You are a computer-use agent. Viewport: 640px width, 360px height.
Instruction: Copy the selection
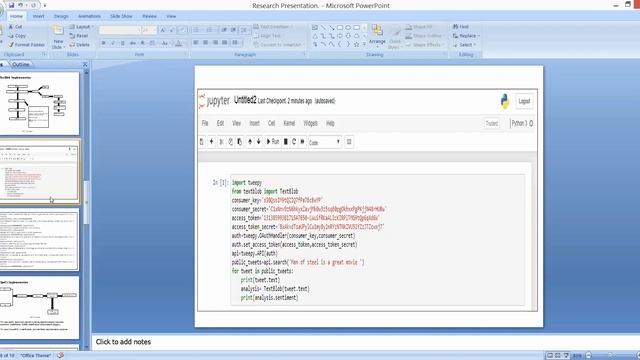(17, 36)
